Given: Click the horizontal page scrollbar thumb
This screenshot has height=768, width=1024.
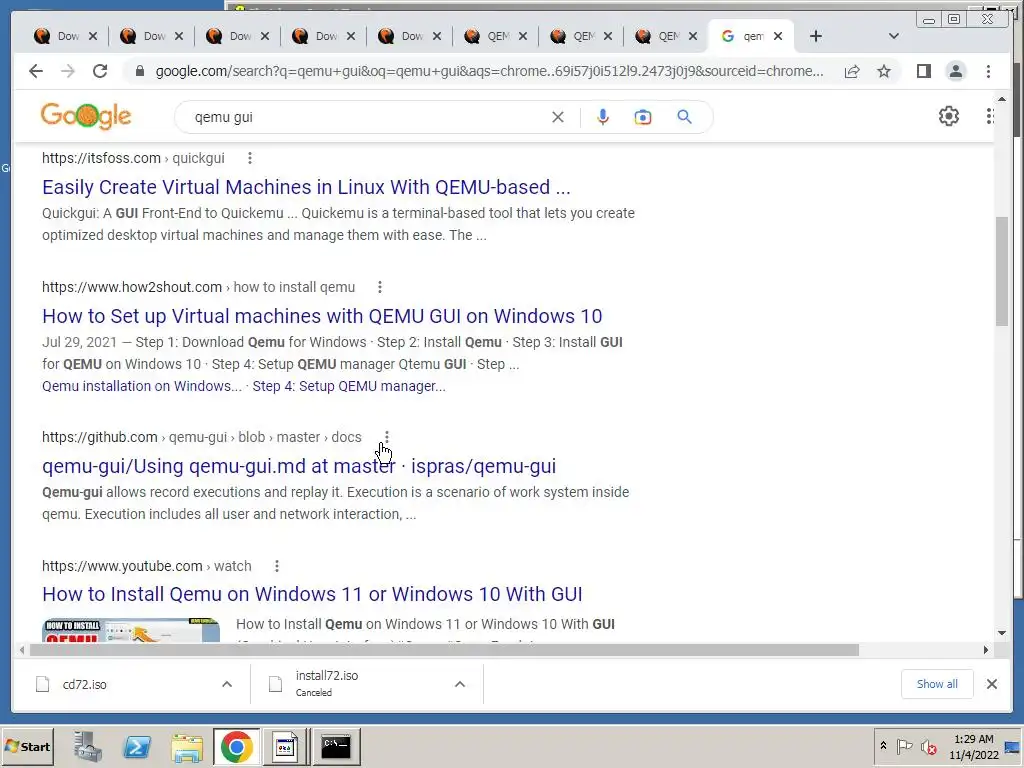Looking at the screenshot, I should (444, 650).
